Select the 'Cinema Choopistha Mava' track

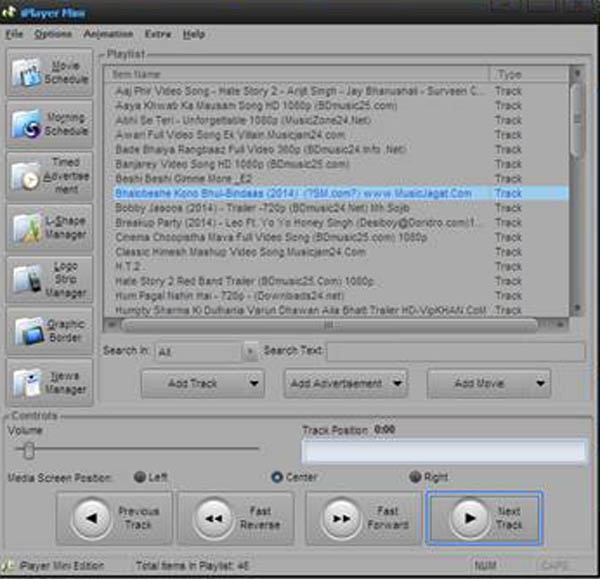[x=337, y=237]
